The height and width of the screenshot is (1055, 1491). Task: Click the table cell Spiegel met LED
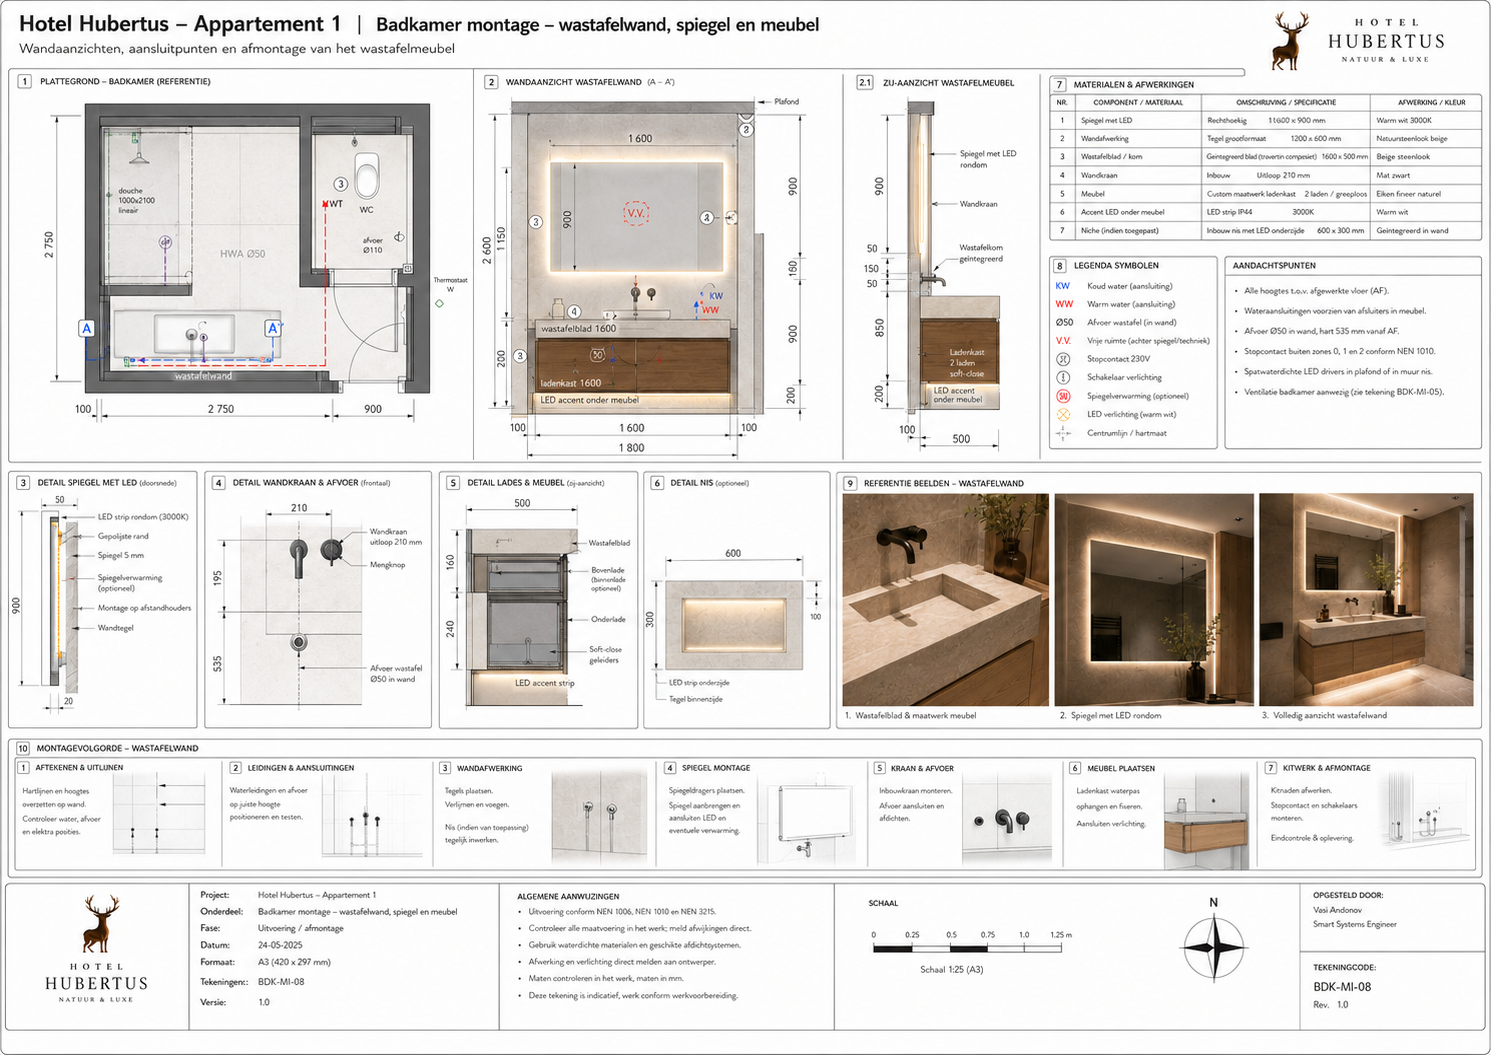(x=1106, y=120)
